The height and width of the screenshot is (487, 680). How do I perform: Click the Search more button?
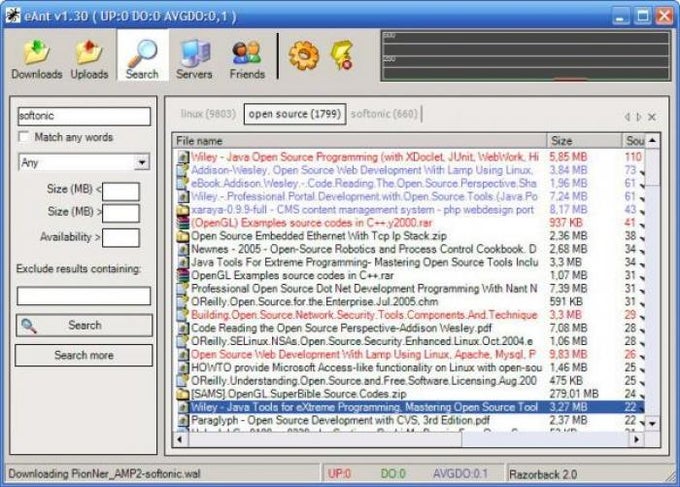coord(84,356)
